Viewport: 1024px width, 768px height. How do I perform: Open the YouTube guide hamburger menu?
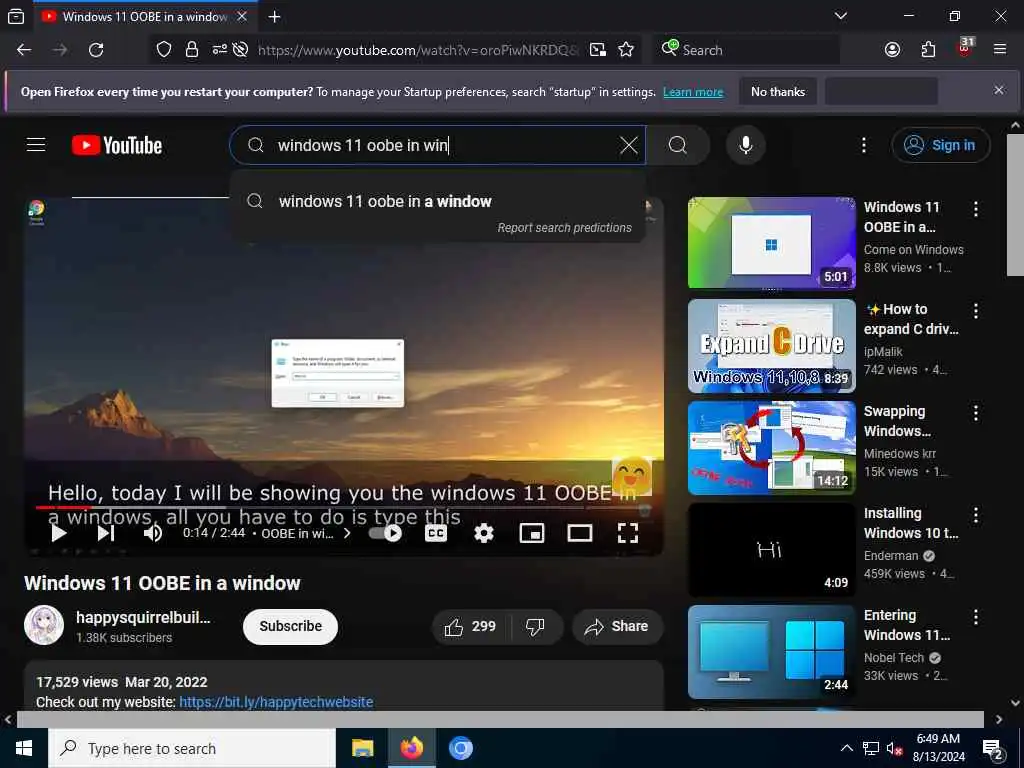click(x=36, y=144)
